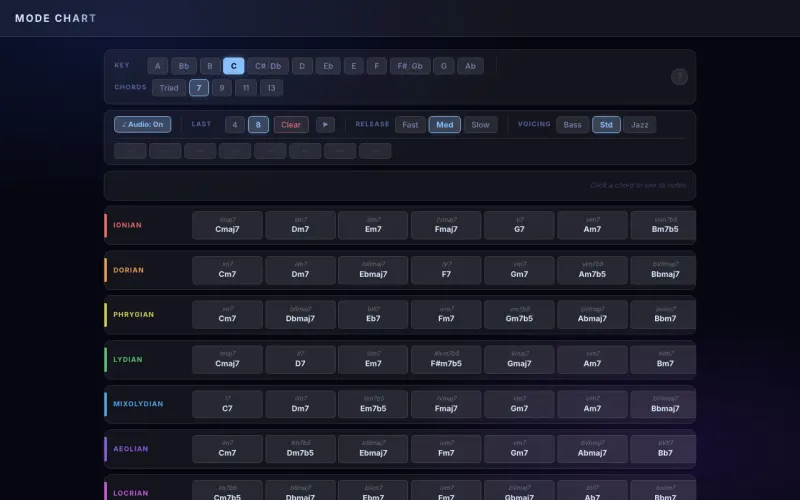800x500 pixels.
Task: Select key A
Action: (x=158, y=66)
